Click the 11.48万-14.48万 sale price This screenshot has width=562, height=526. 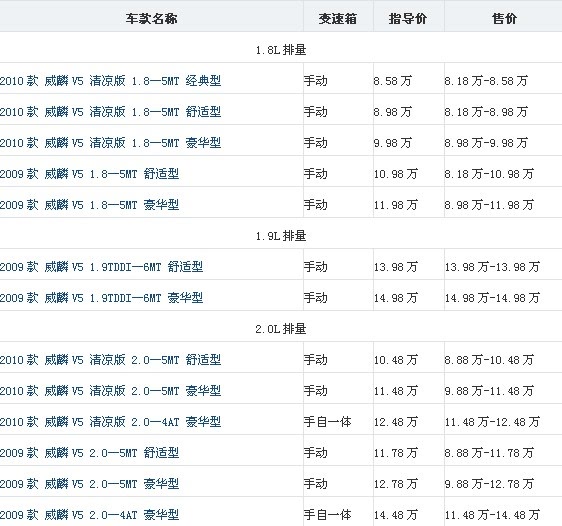pos(492,515)
